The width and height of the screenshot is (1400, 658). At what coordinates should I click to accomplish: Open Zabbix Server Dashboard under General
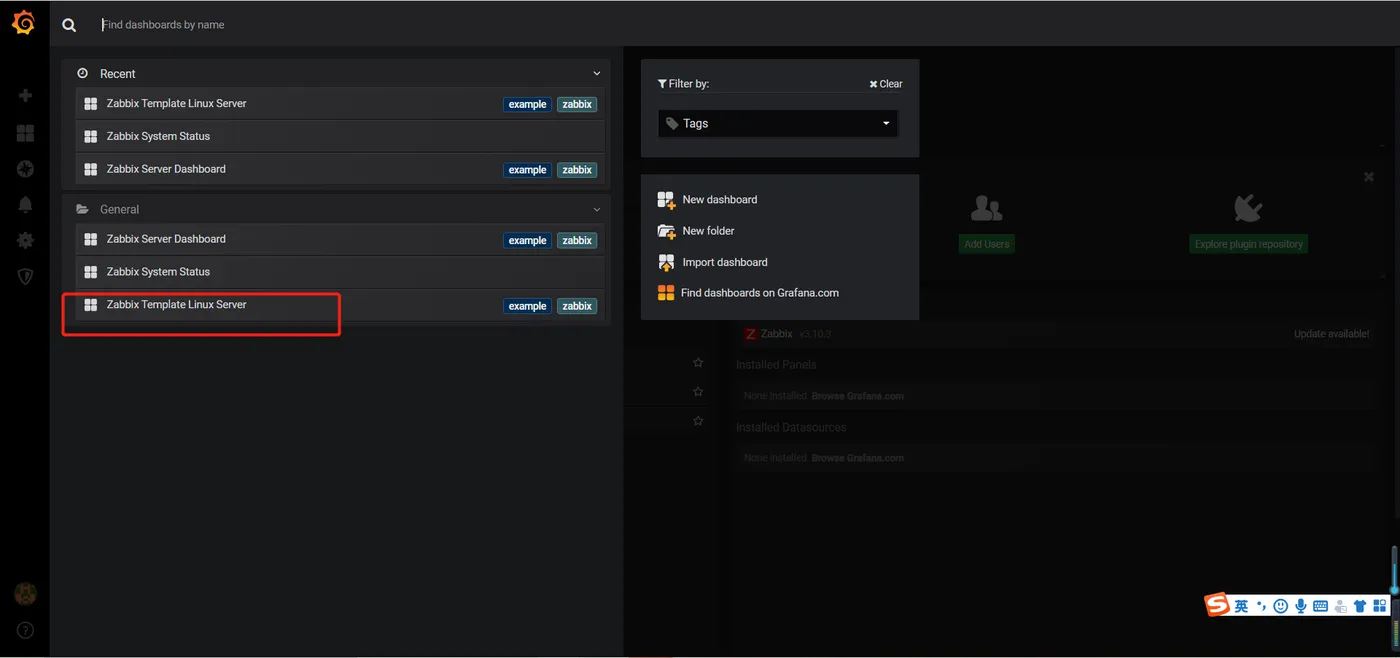340,240
